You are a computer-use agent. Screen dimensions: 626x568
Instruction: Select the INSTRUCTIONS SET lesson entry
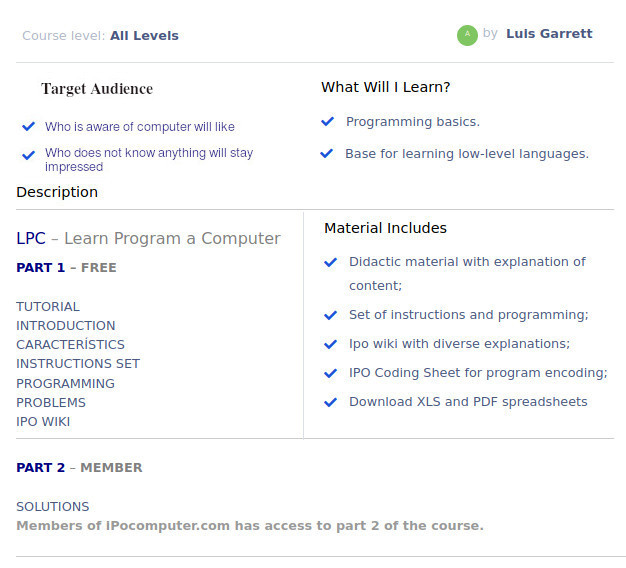pyautogui.click(x=78, y=364)
